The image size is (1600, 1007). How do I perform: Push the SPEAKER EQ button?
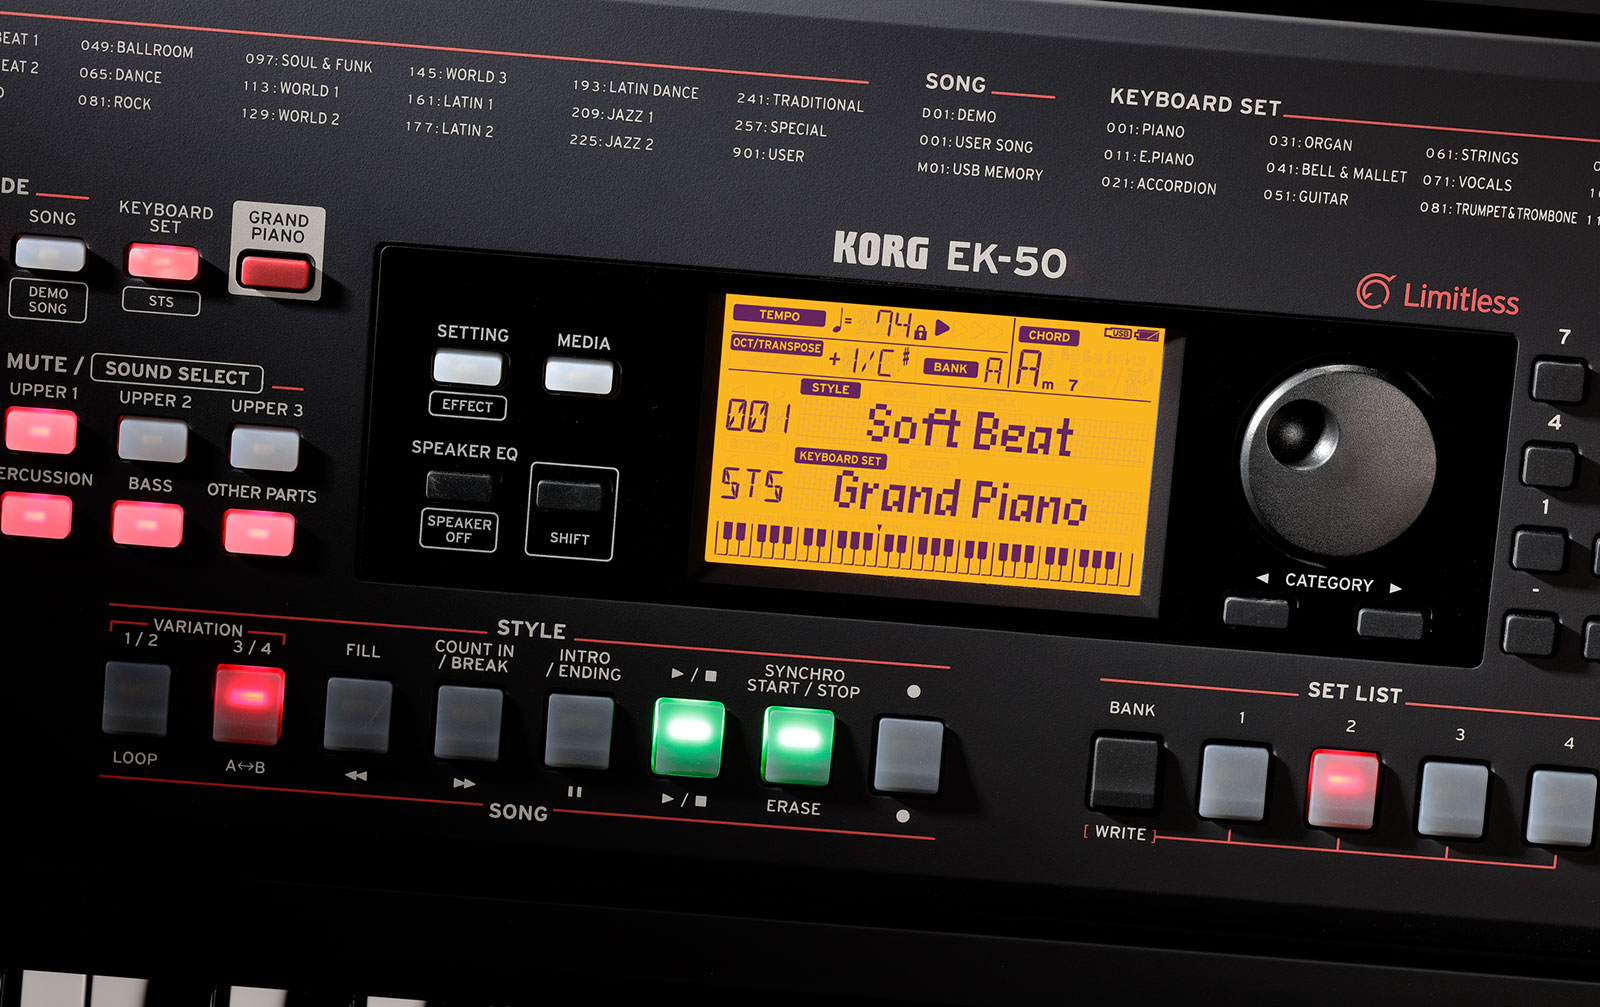[459, 486]
